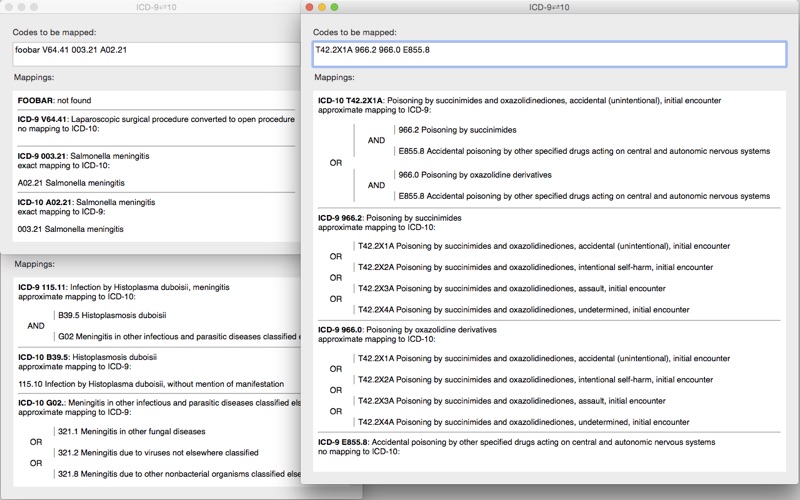This screenshot has width=800, height=500.
Task: Click the 966.0 Poisoning by oxazolidine derivatives entry
Action: pos(474,175)
